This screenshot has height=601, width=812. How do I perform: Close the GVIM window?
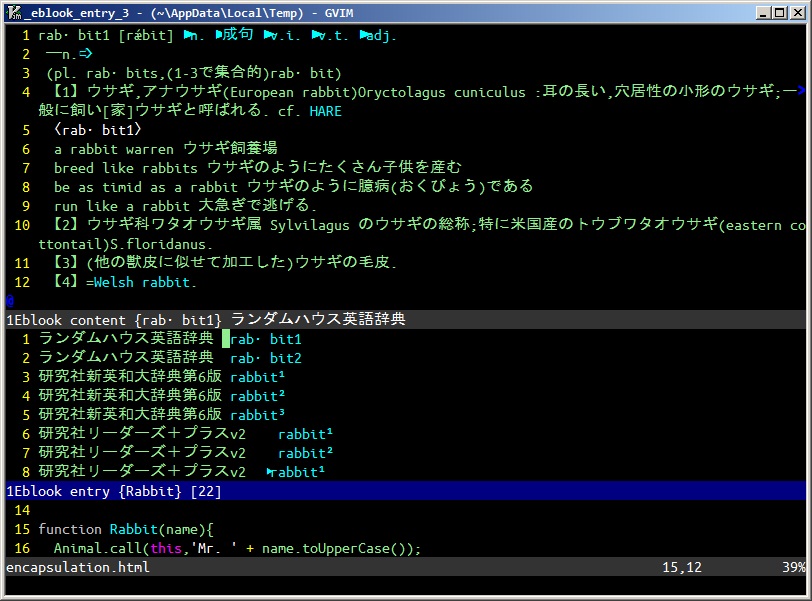798,13
